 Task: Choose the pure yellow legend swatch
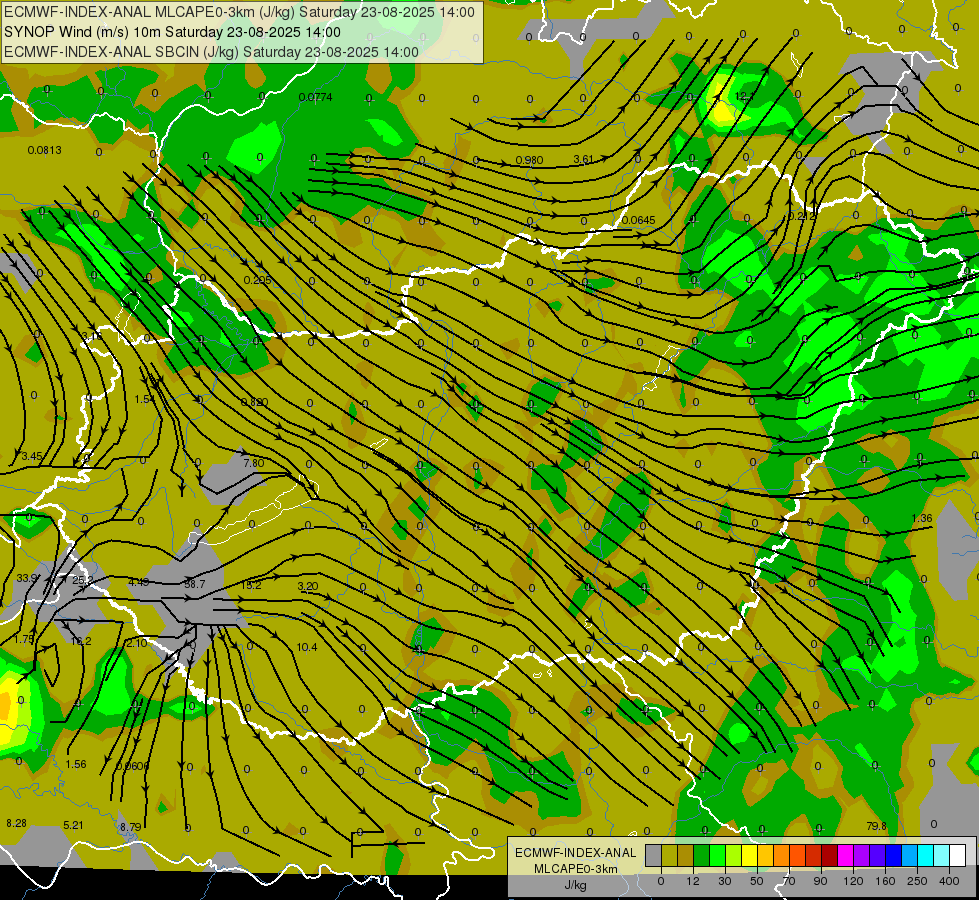pyautogui.click(x=750, y=855)
